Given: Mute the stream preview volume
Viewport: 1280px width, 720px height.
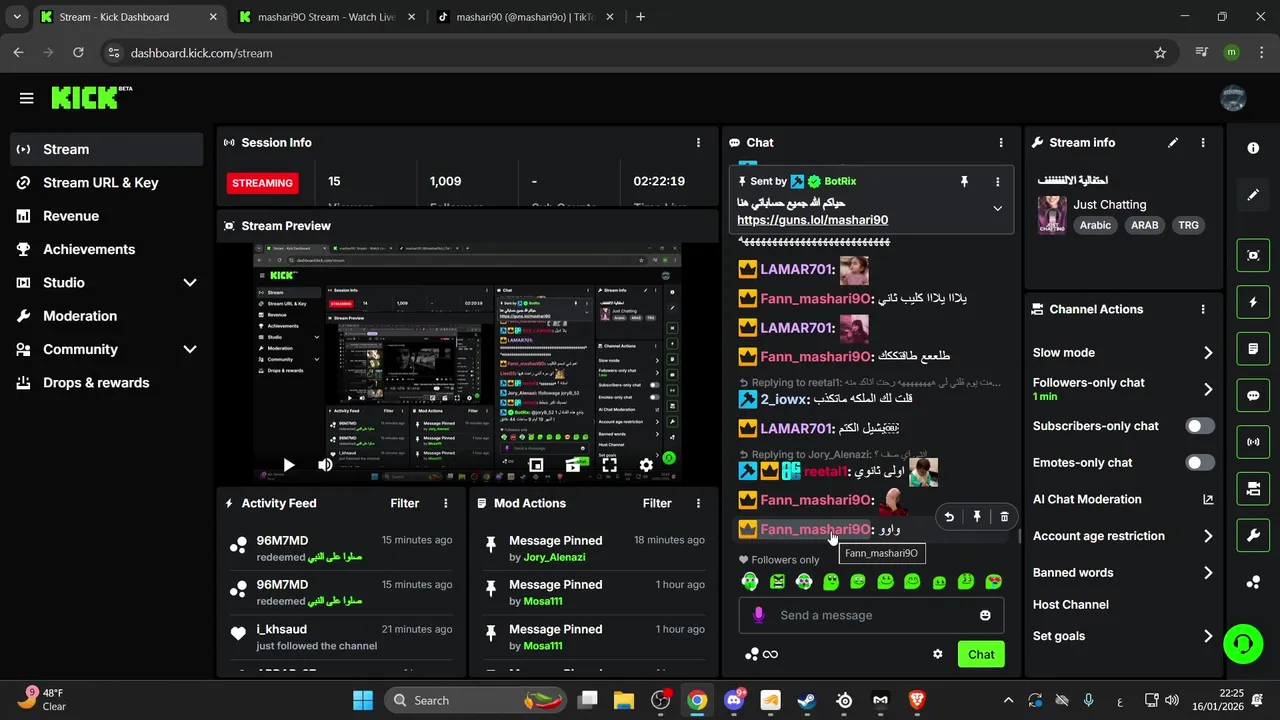Looking at the screenshot, I should [325, 465].
